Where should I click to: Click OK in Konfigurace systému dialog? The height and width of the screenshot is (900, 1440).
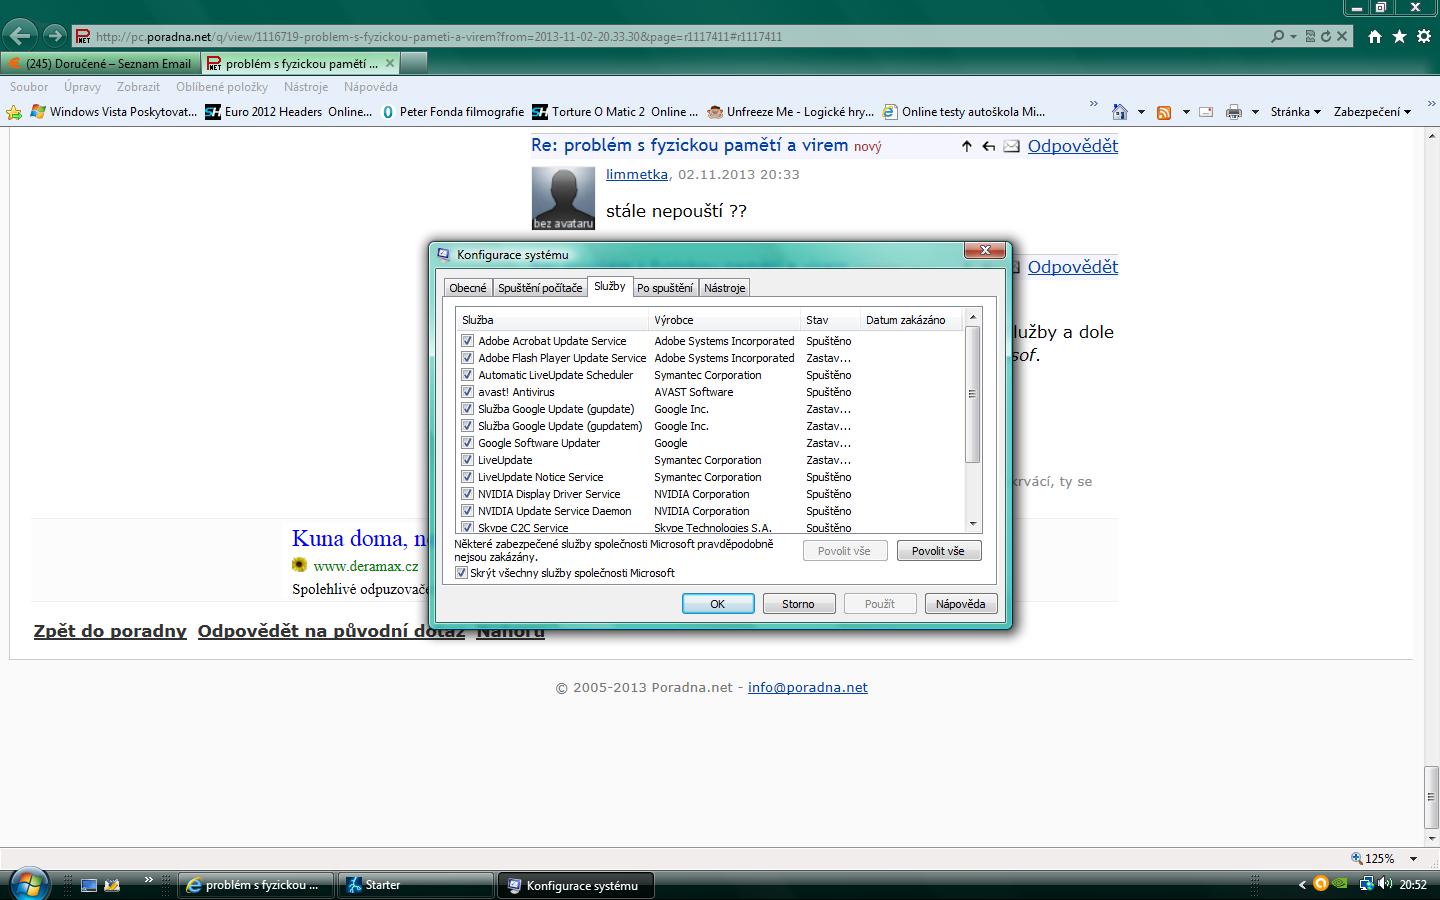(718, 604)
